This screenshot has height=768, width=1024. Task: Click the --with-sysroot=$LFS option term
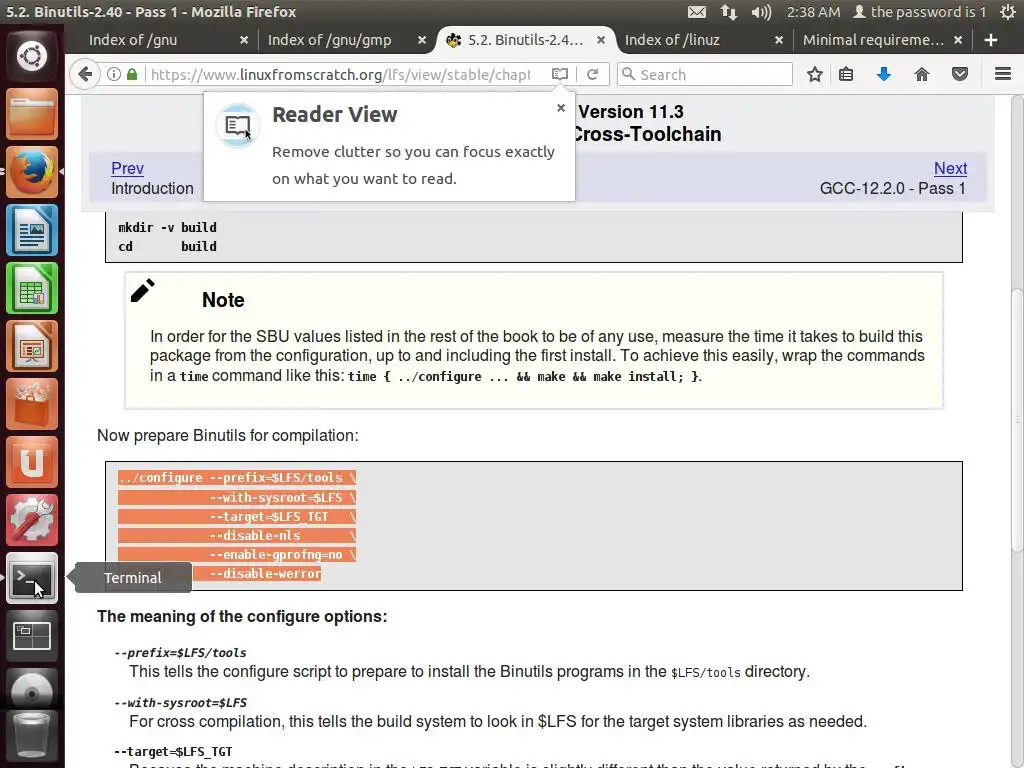pos(180,703)
